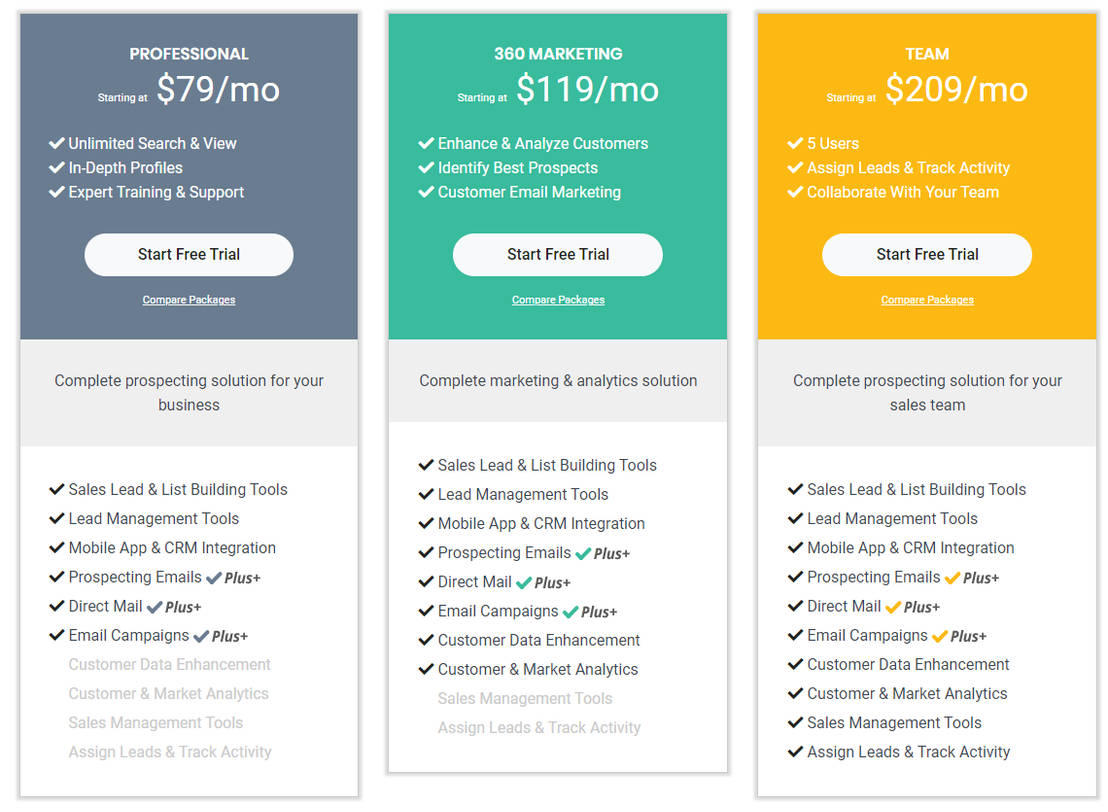Follow Compare Packages link under 360 Marketing
1108x812 pixels.
tap(558, 300)
